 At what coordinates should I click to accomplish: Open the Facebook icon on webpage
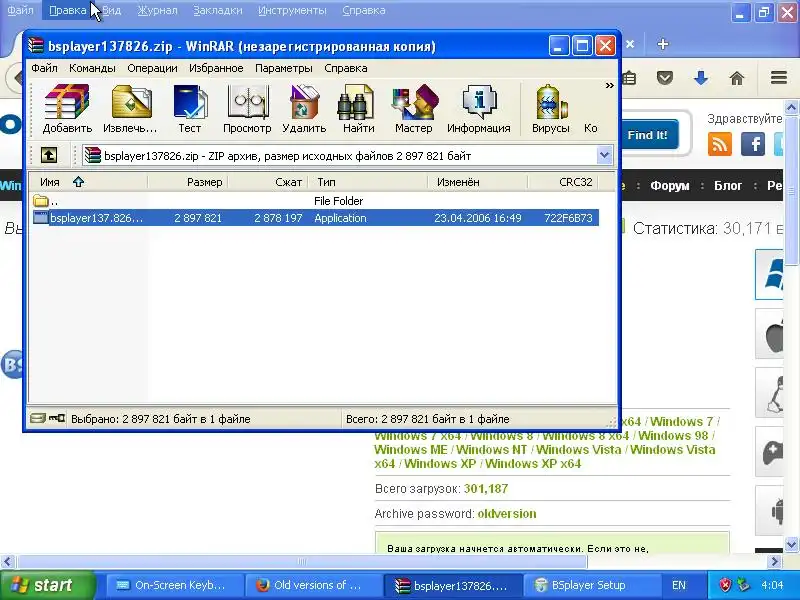[x=753, y=144]
